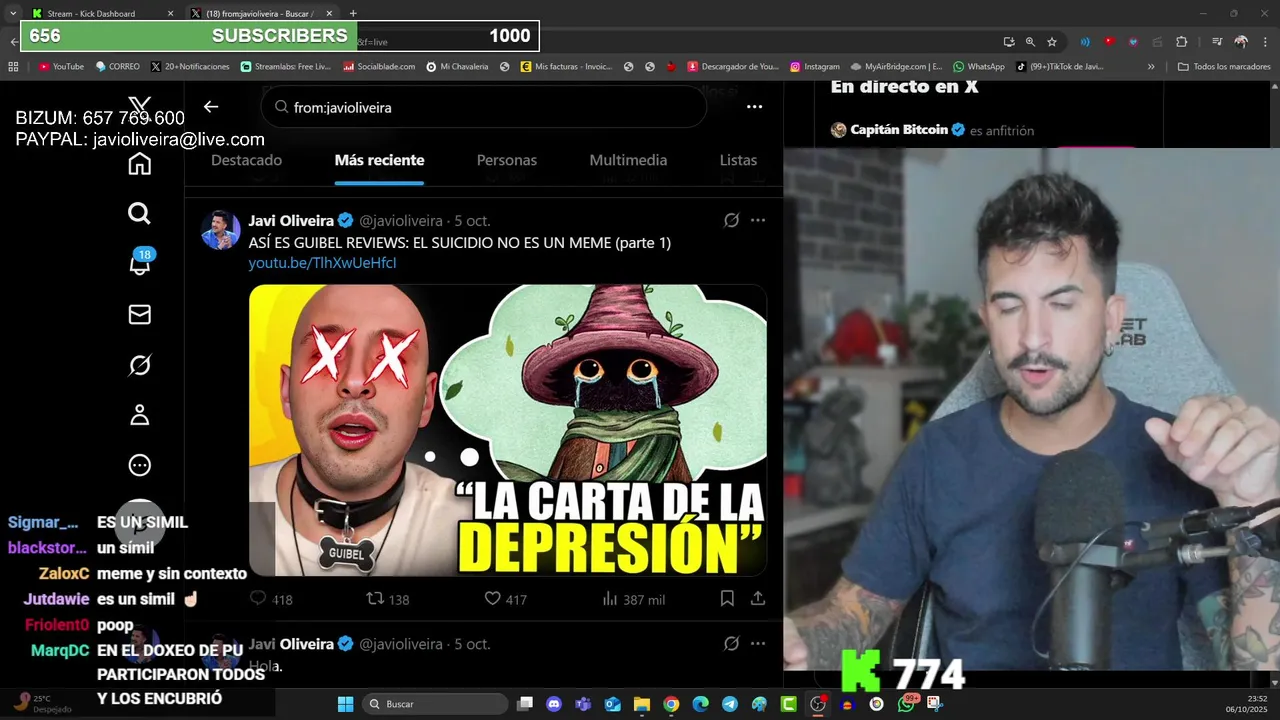
Task: Select Más reciente tab
Action: click(379, 160)
